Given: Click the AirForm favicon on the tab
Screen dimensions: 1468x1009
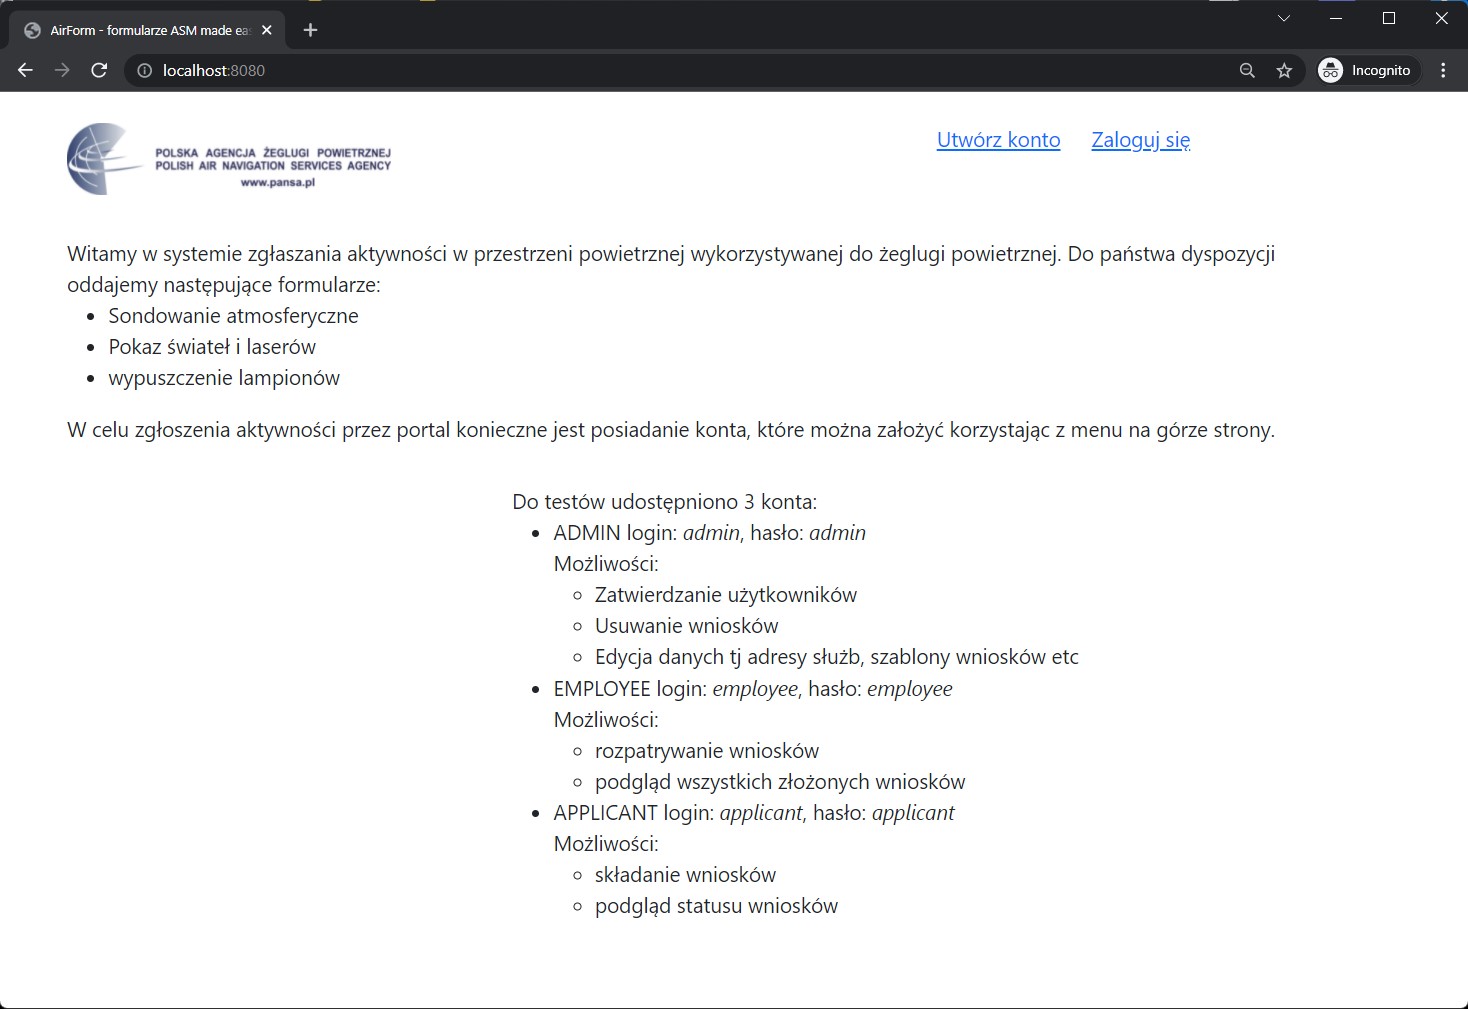Looking at the screenshot, I should tap(29, 30).
